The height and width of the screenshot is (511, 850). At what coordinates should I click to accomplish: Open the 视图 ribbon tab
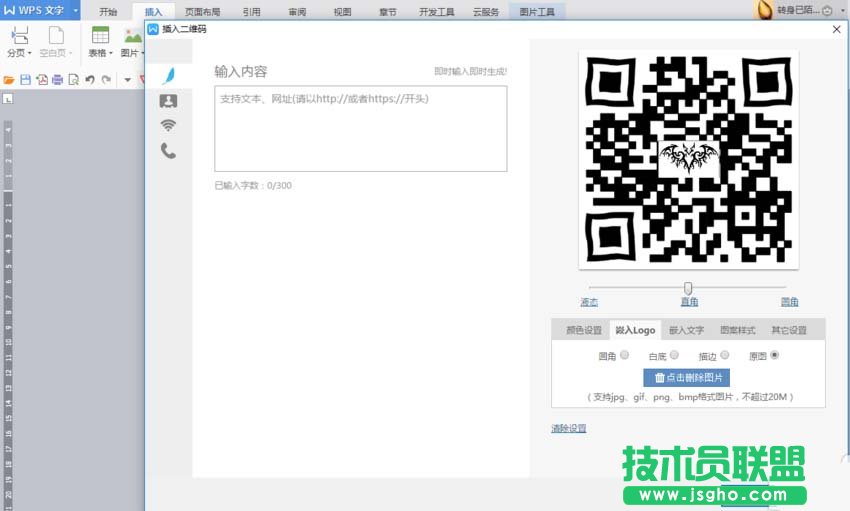click(x=343, y=12)
